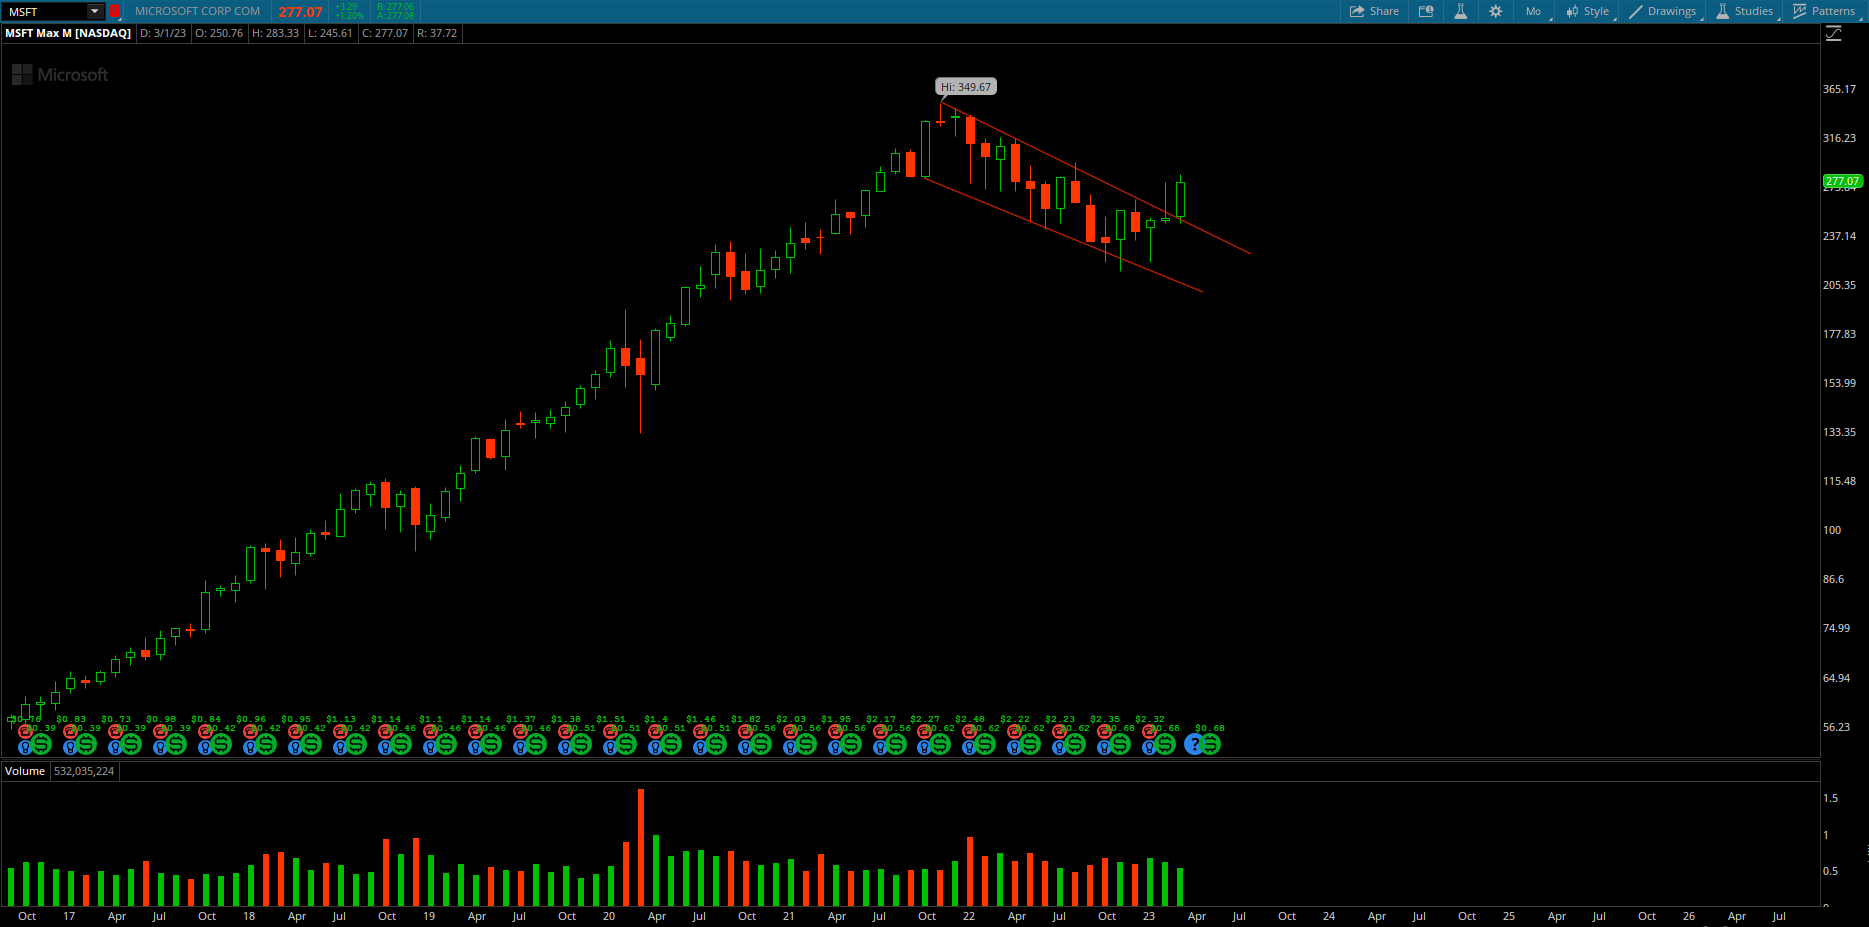Click the rightmost green dividend $0.68 icon
Screen dimensions: 1869x927
(x=1211, y=744)
